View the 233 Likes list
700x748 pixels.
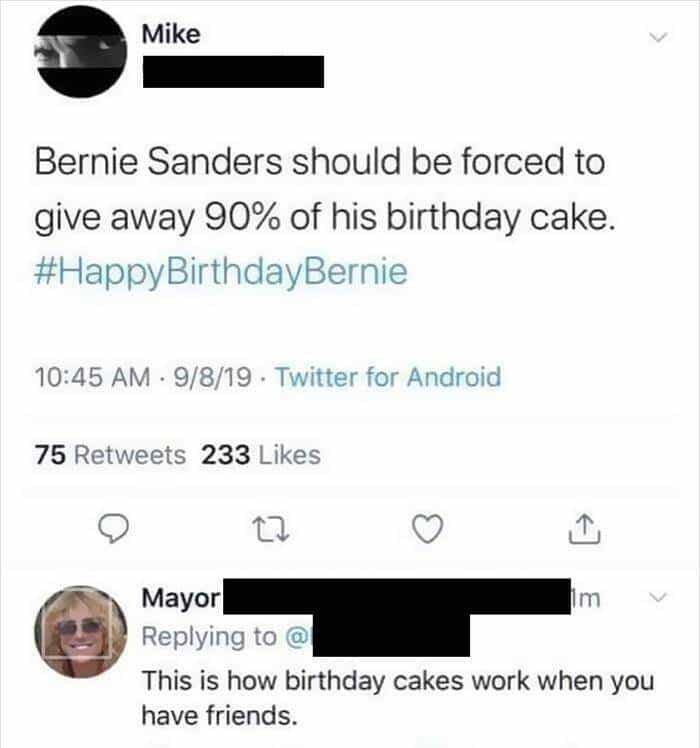pyautogui.click(x=261, y=455)
